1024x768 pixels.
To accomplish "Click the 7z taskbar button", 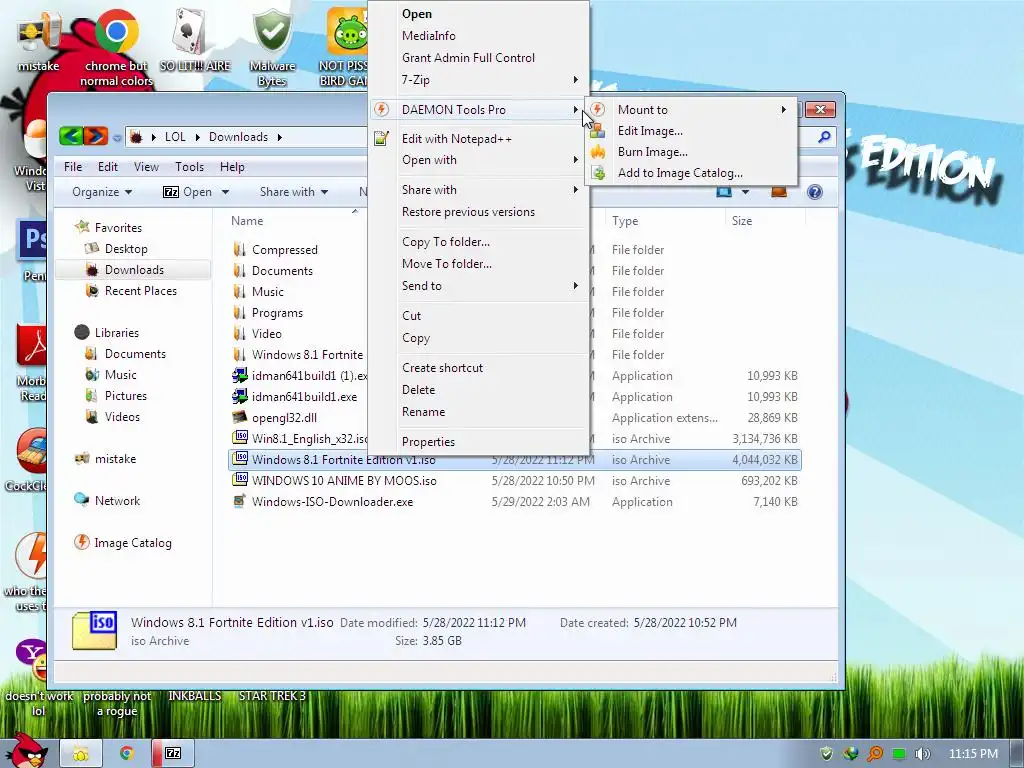I will pyautogui.click(x=172, y=753).
